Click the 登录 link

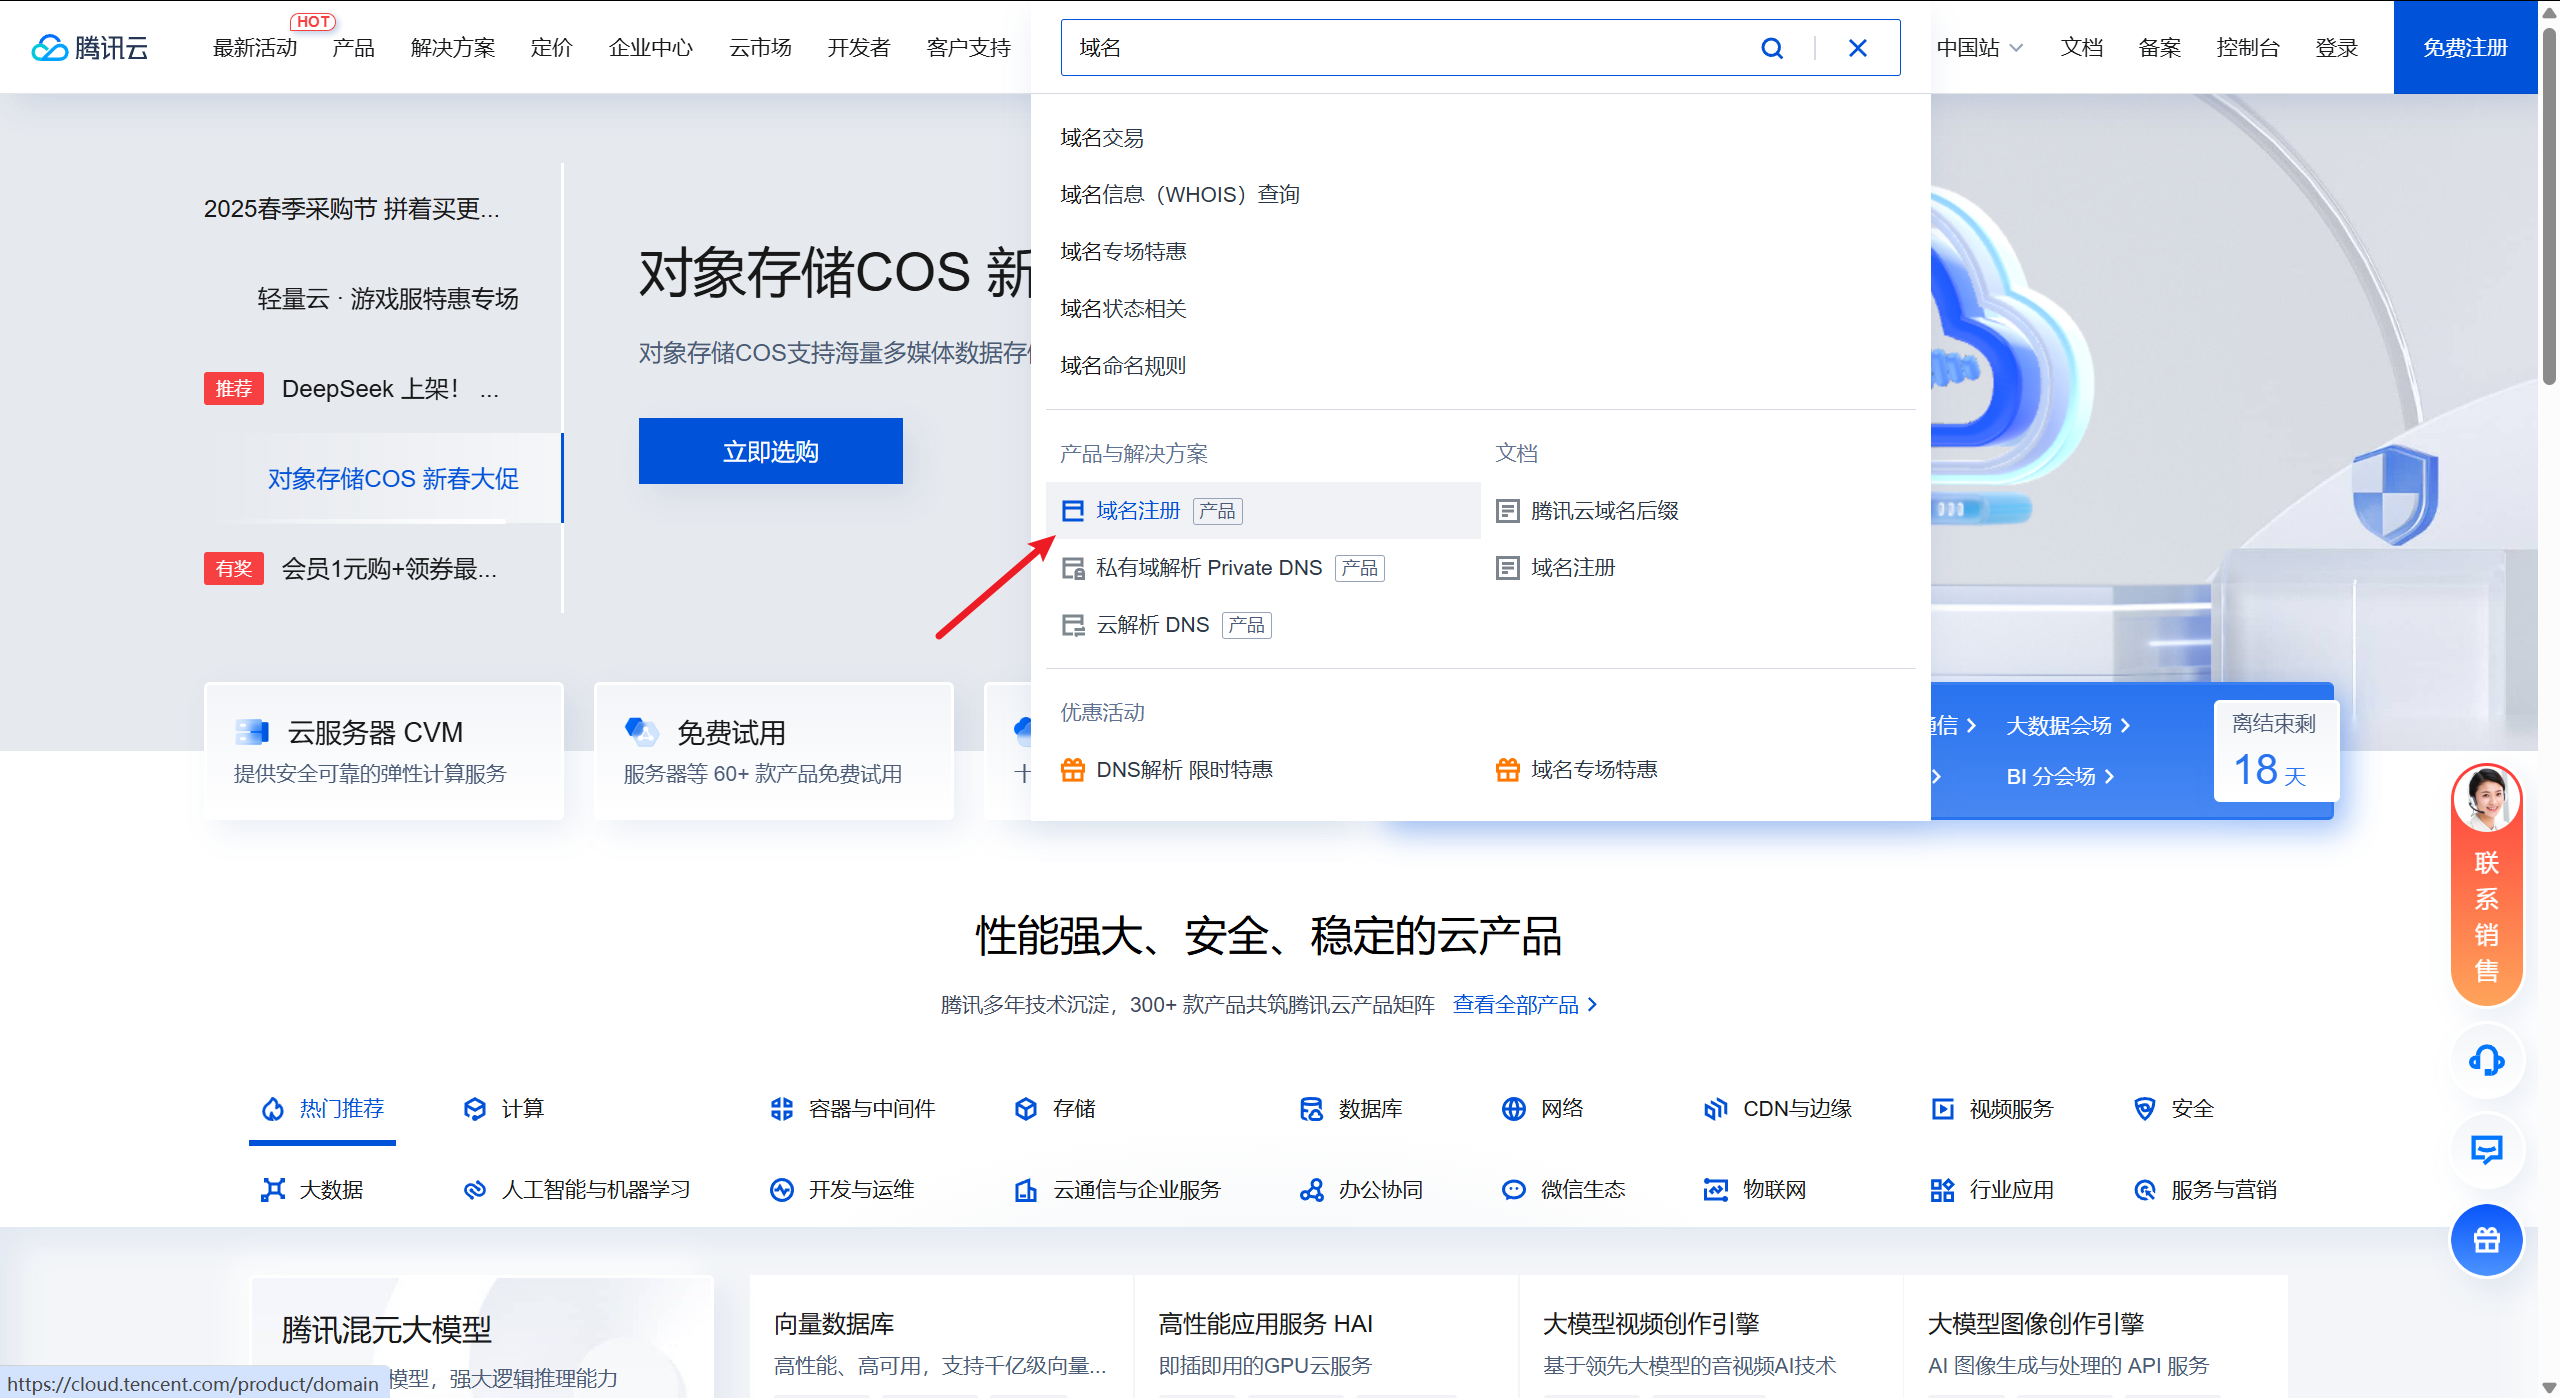pos(2337,48)
